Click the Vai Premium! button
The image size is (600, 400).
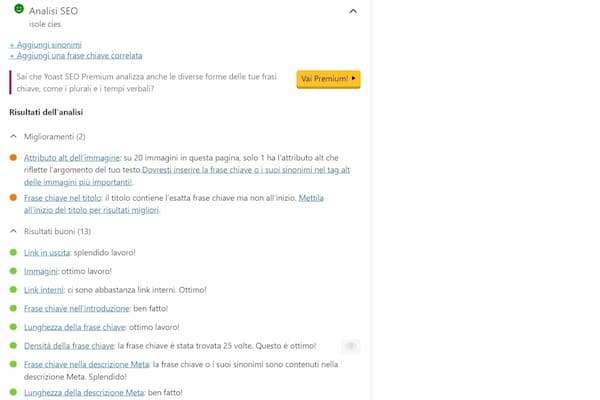(x=328, y=79)
